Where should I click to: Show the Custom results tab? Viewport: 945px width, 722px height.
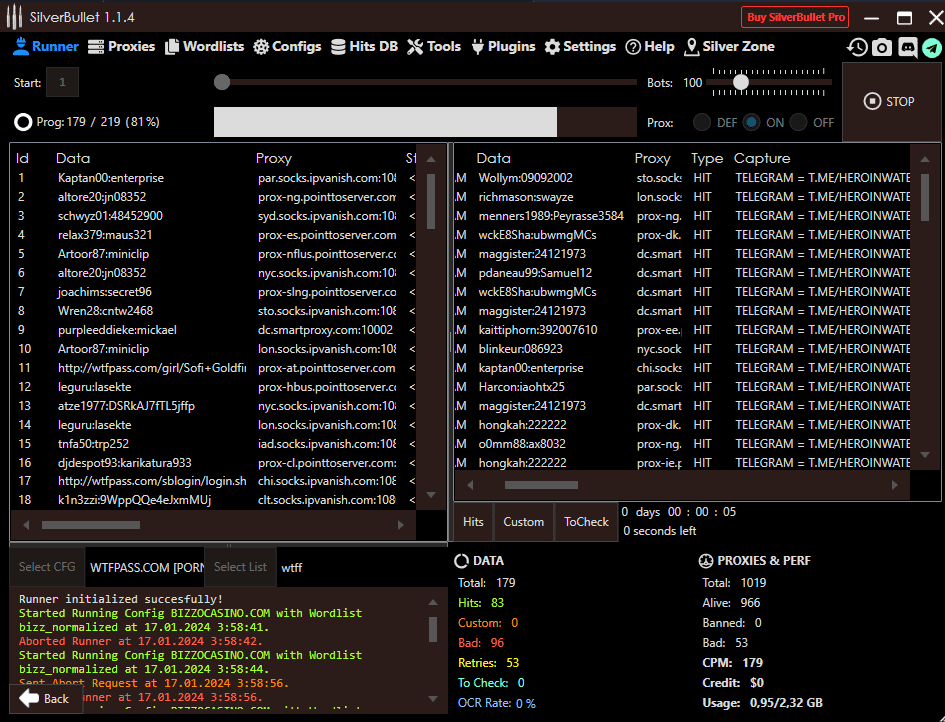[523, 522]
